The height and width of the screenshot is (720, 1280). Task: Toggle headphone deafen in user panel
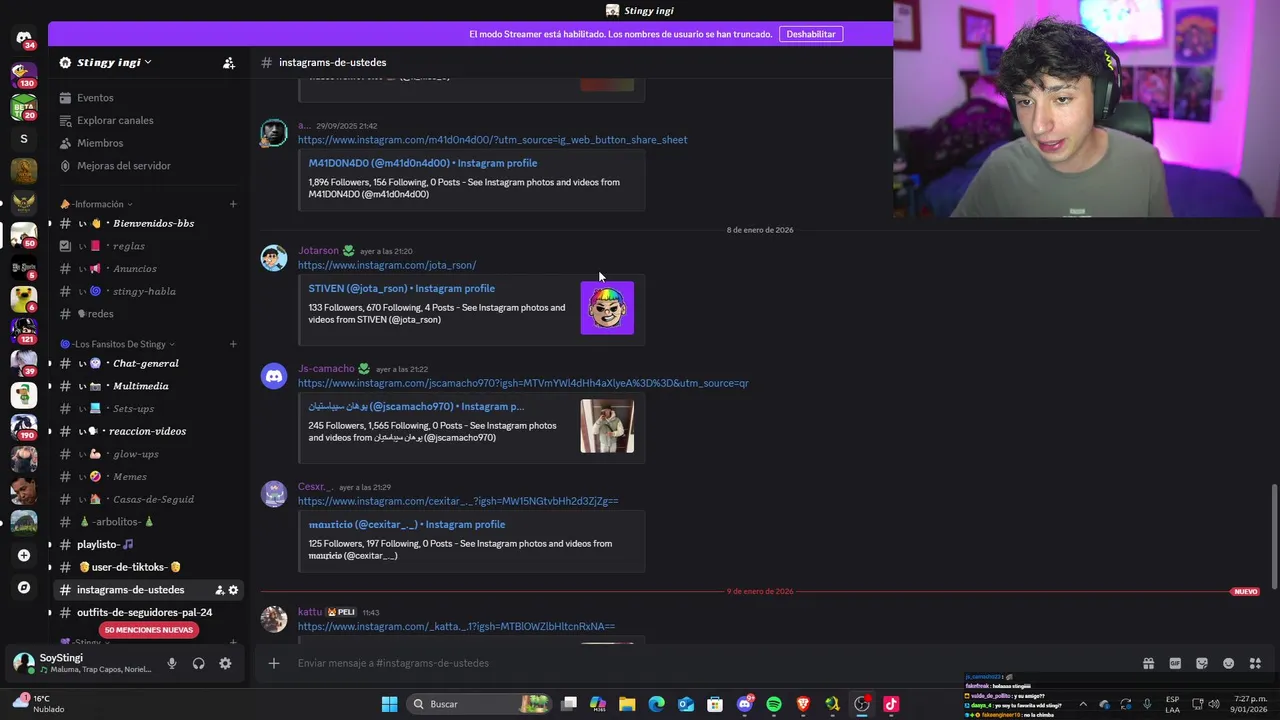[x=198, y=663]
